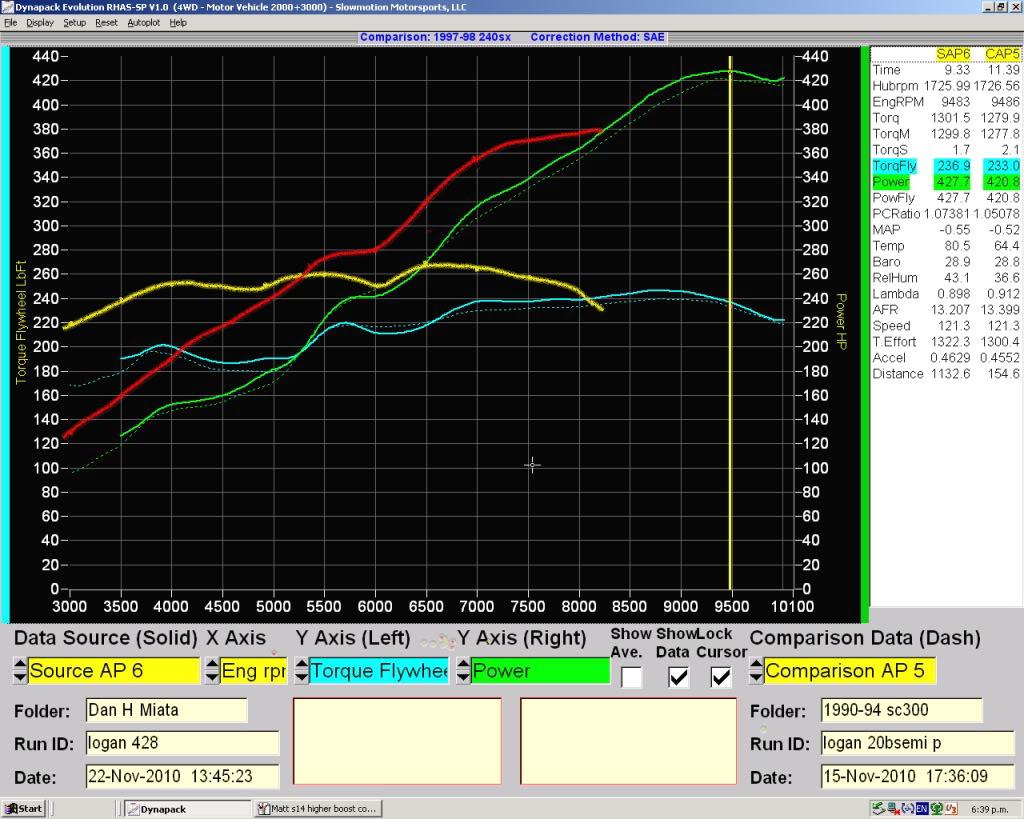Click up arrow beside Comparison AP 5
Image resolution: width=1024 pixels, height=819 pixels.
[756, 664]
